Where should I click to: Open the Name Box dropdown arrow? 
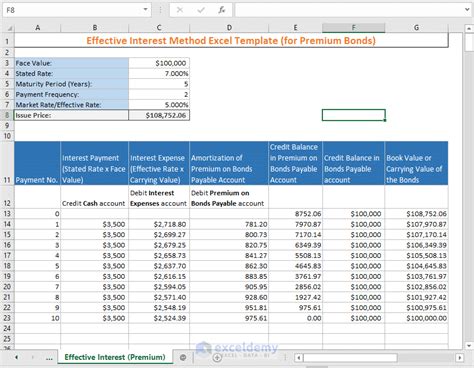145,10
